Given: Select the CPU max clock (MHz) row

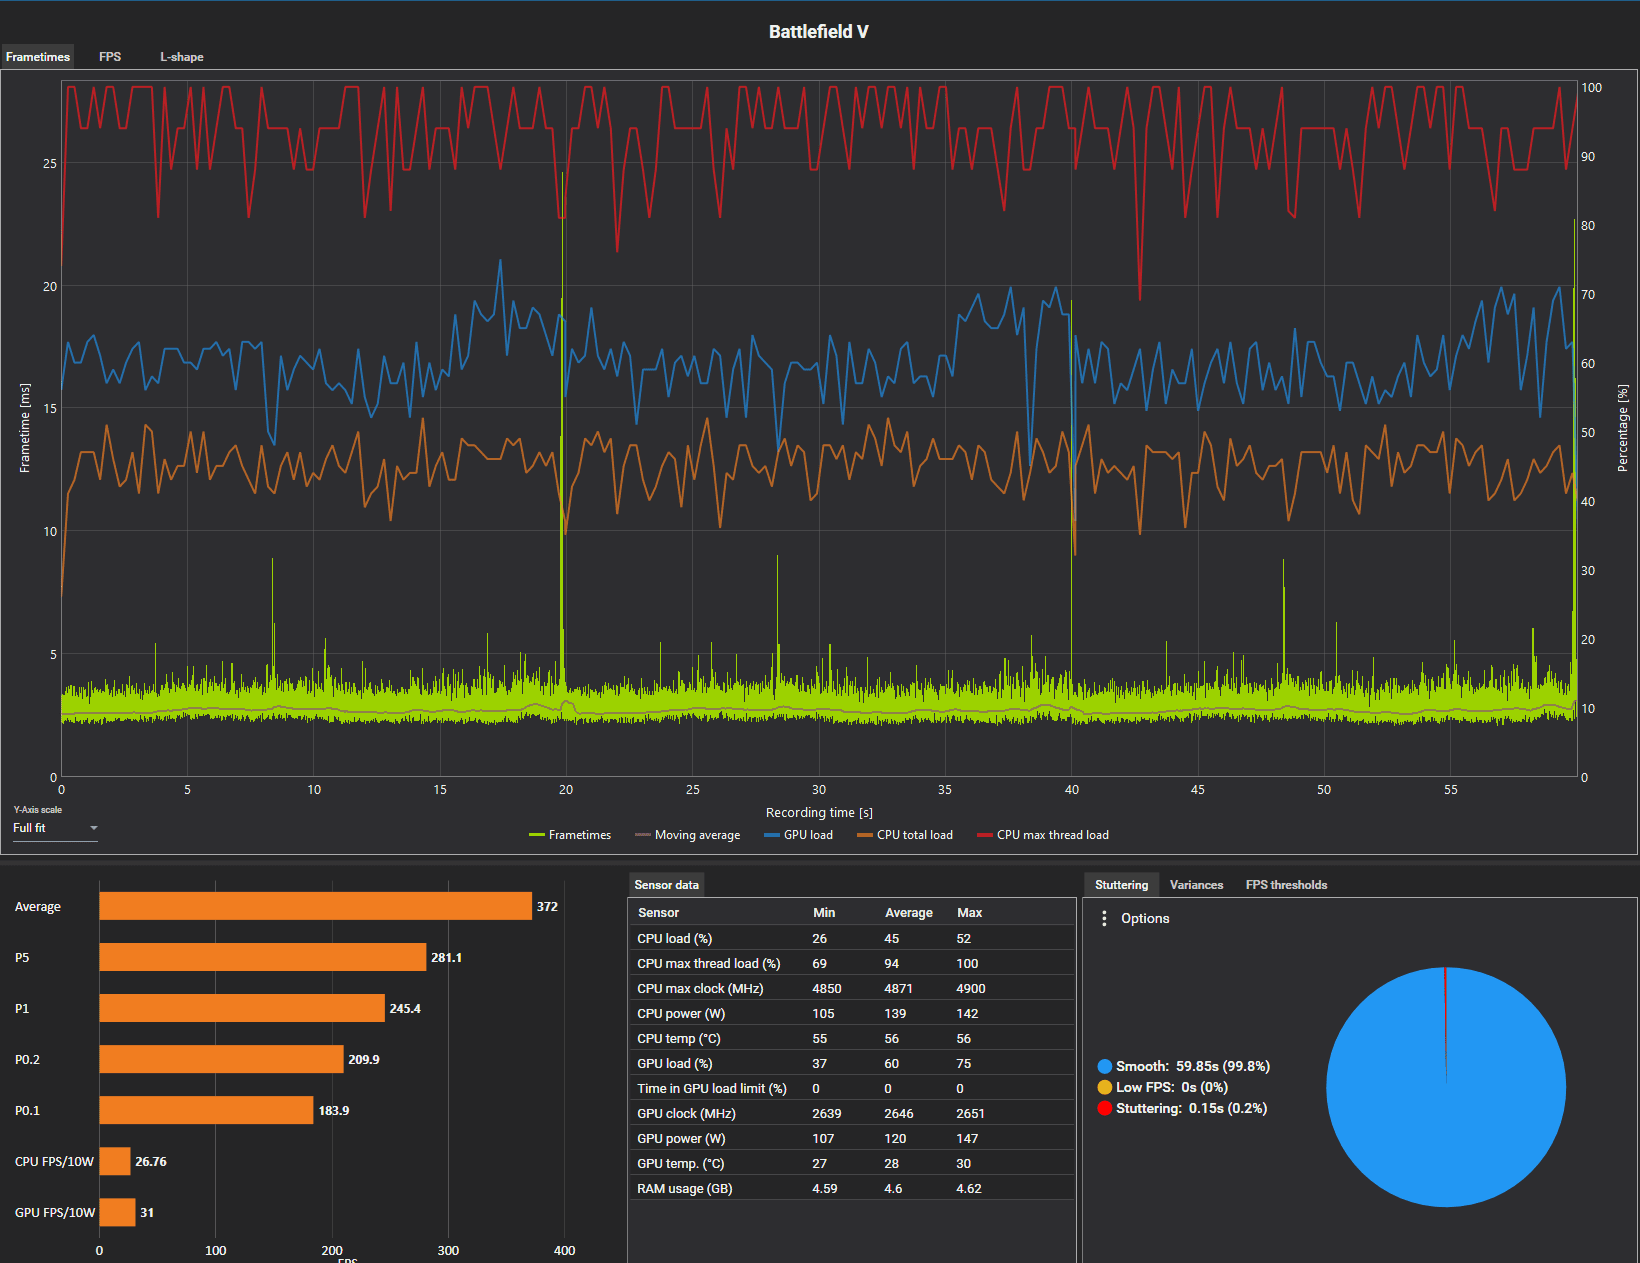Looking at the screenshot, I should tap(852, 988).
